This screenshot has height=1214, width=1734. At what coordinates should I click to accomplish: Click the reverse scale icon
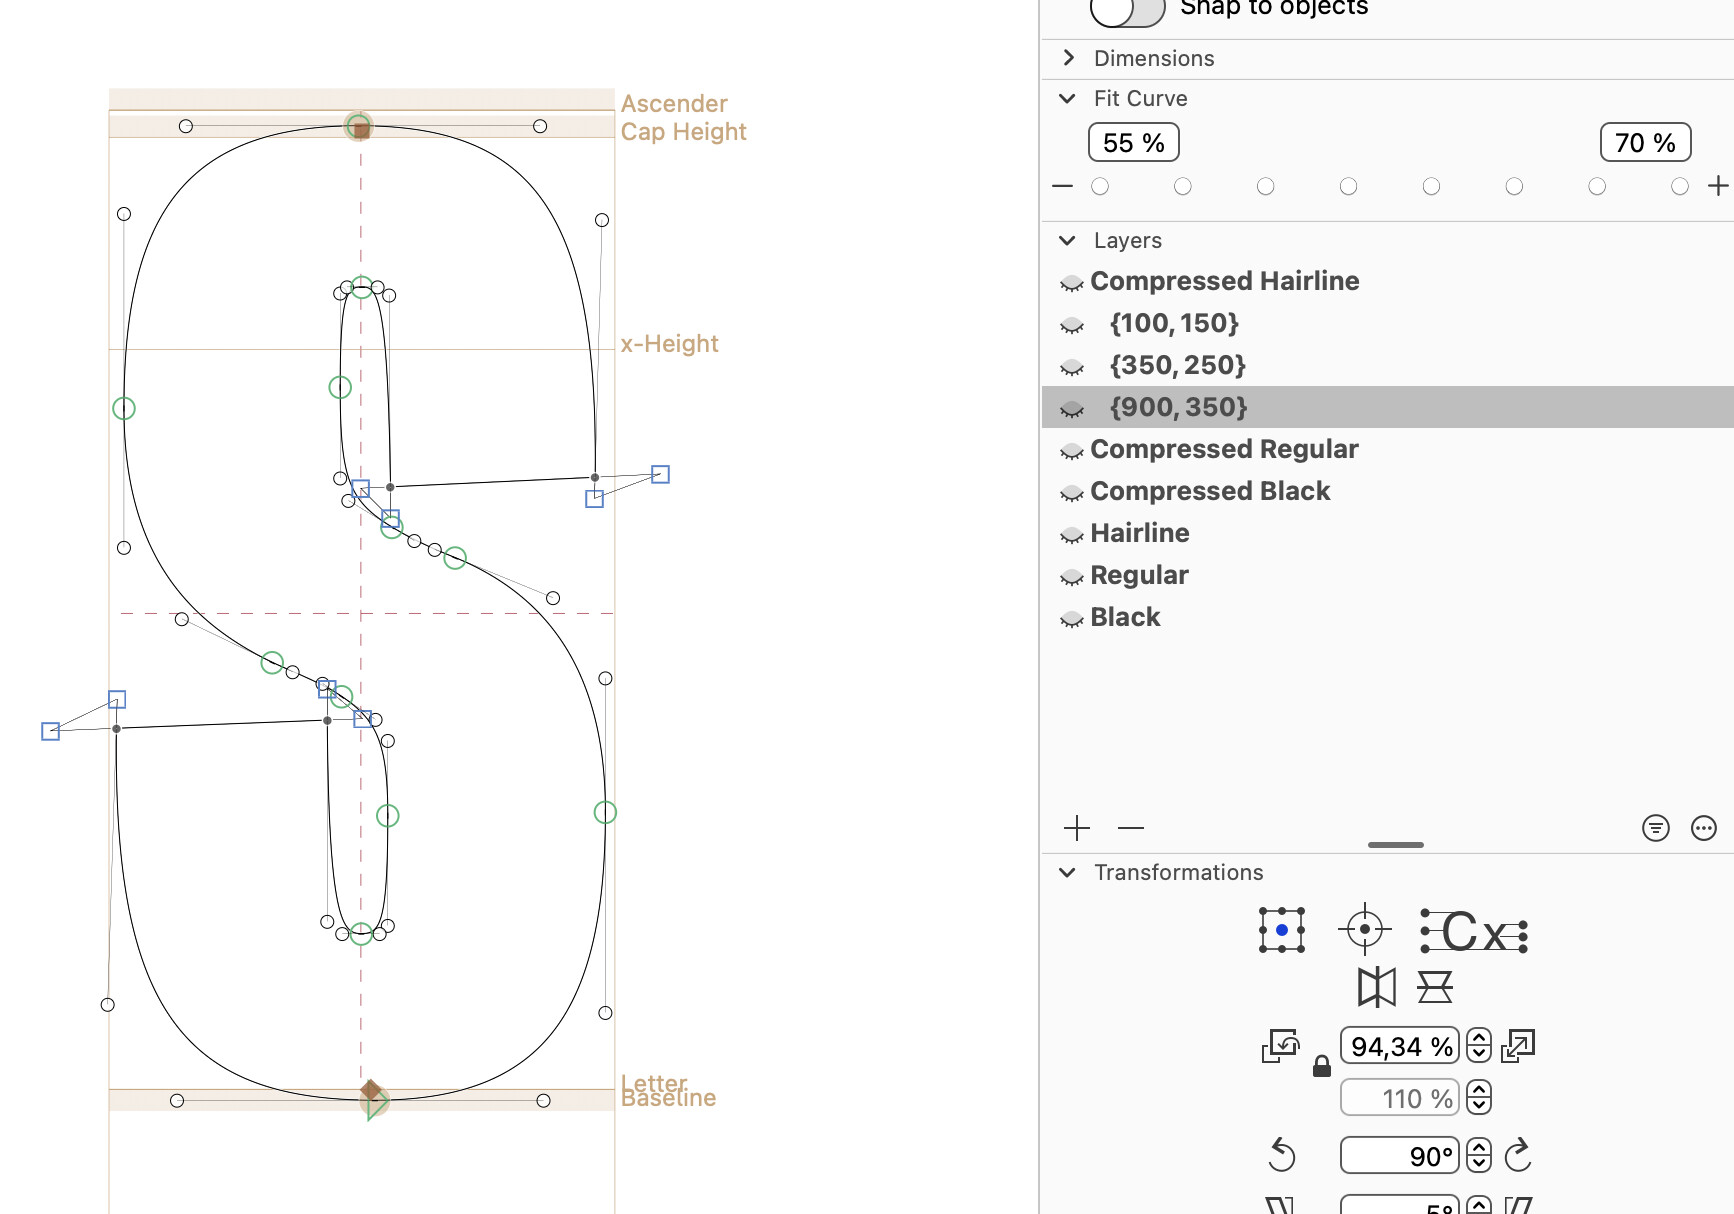[1280, 1046]
